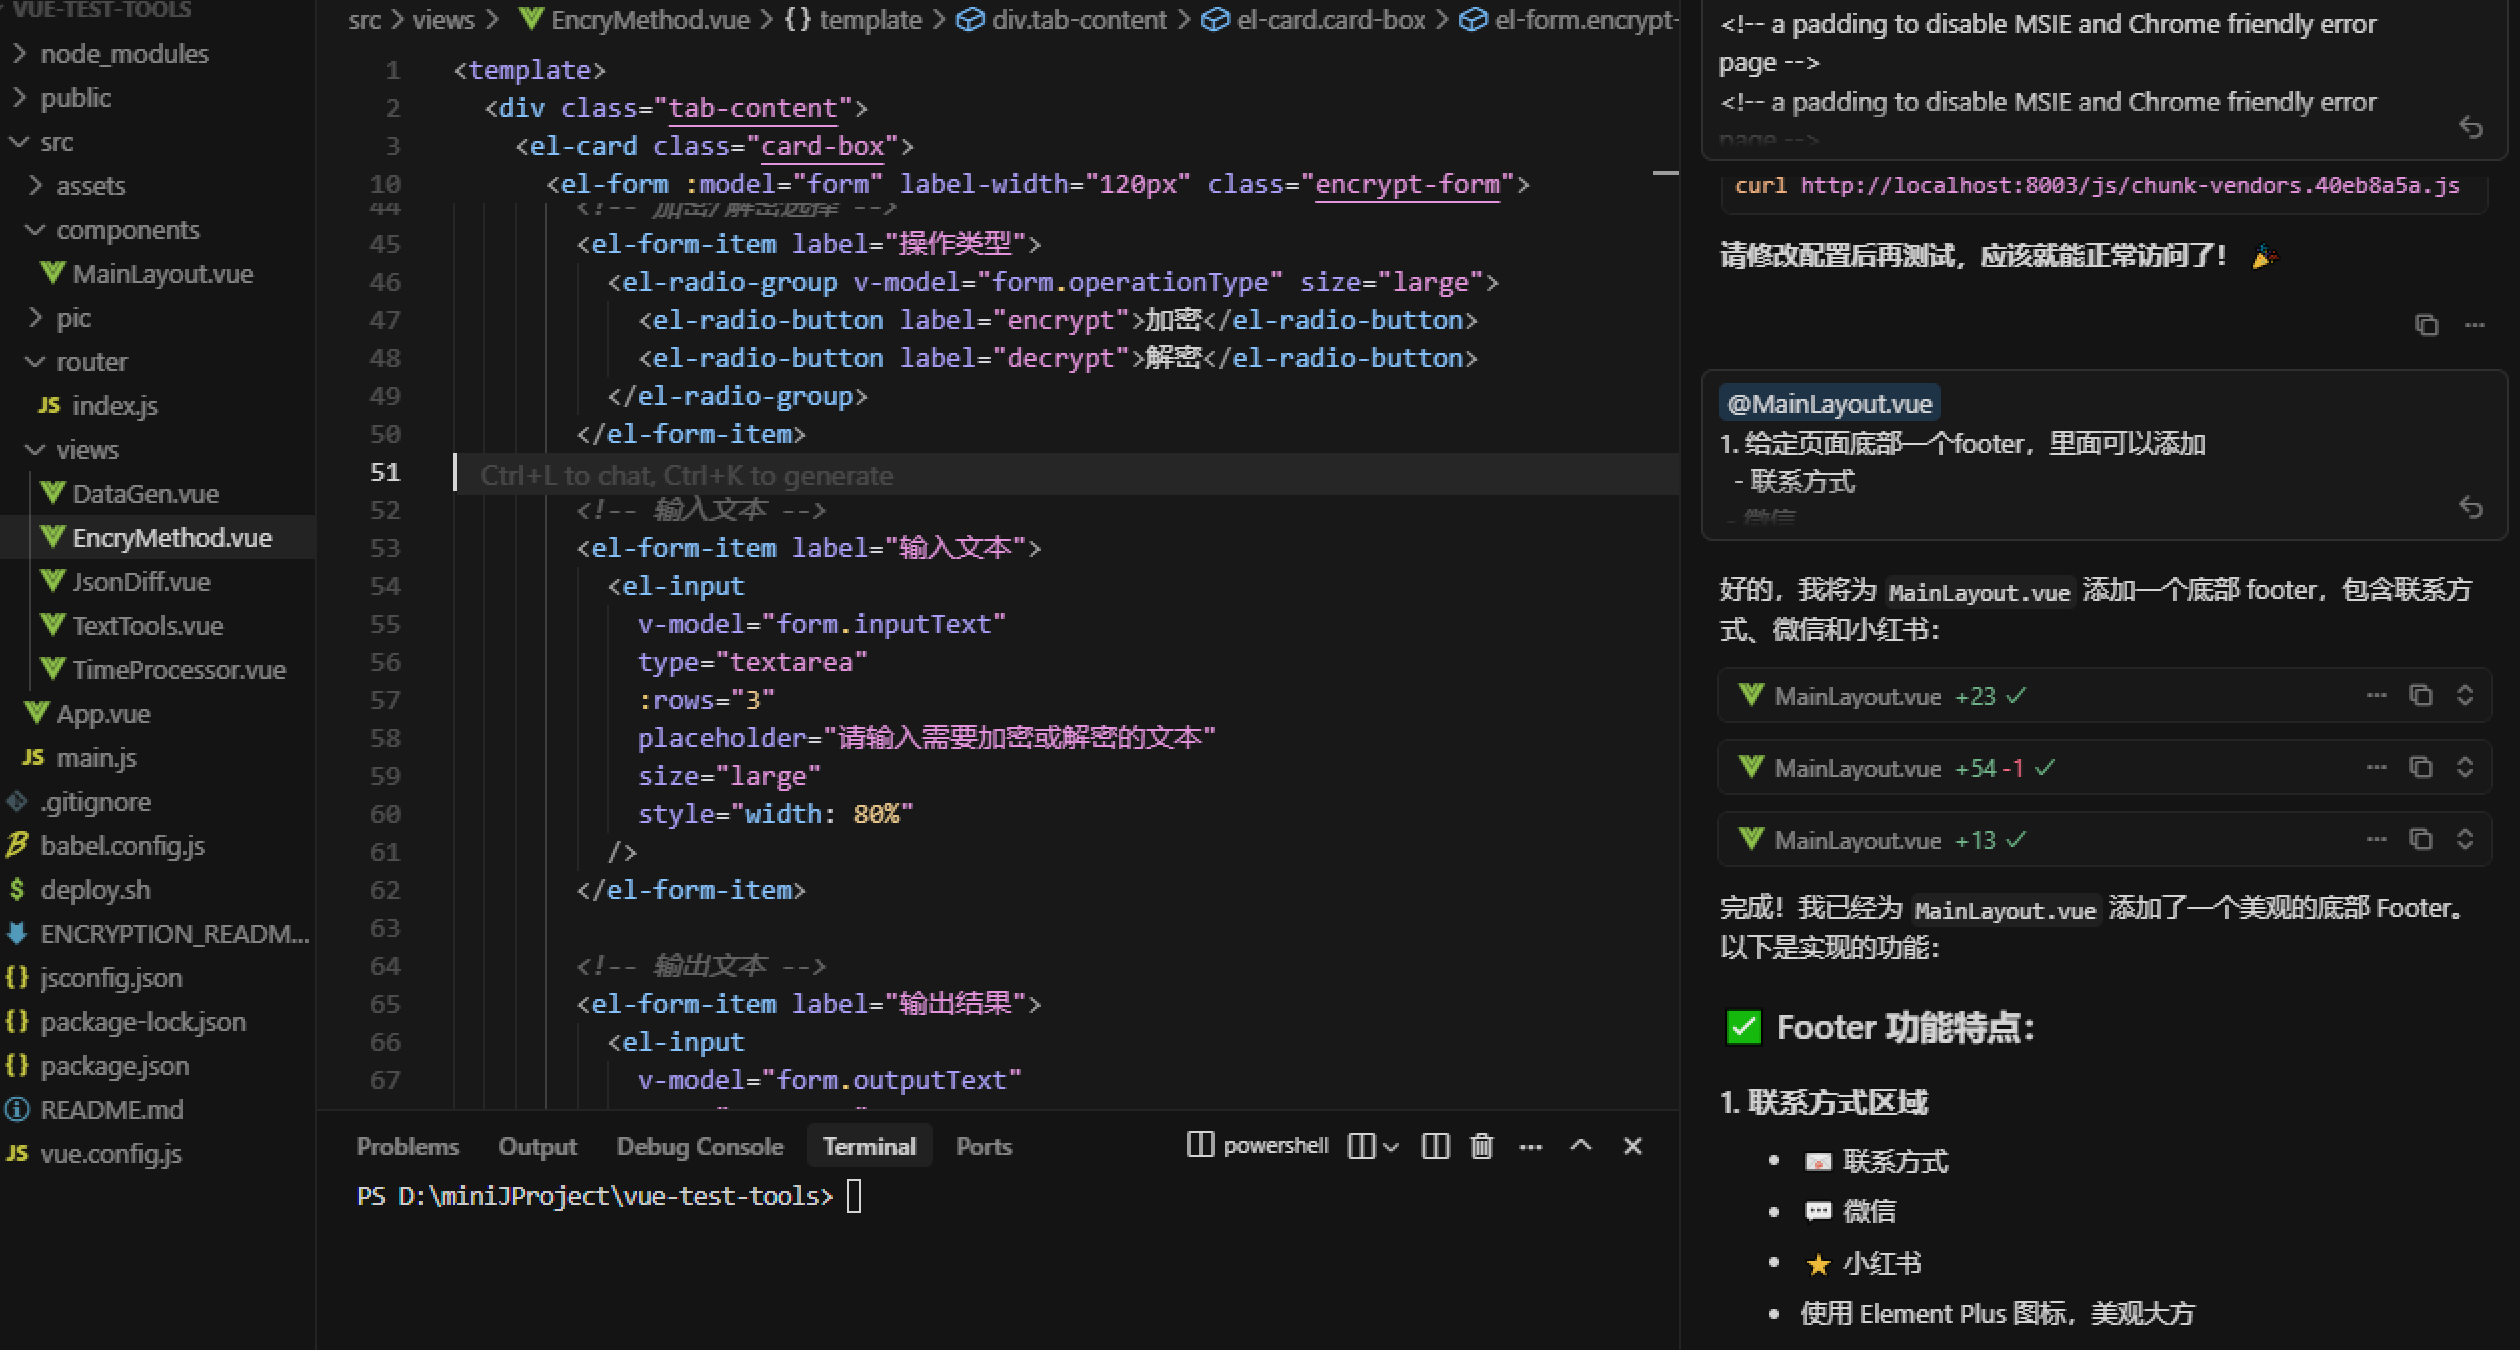Click the copy message icon in the chat
This screenshot has width=2520, height=1350.
[2426, 325]
